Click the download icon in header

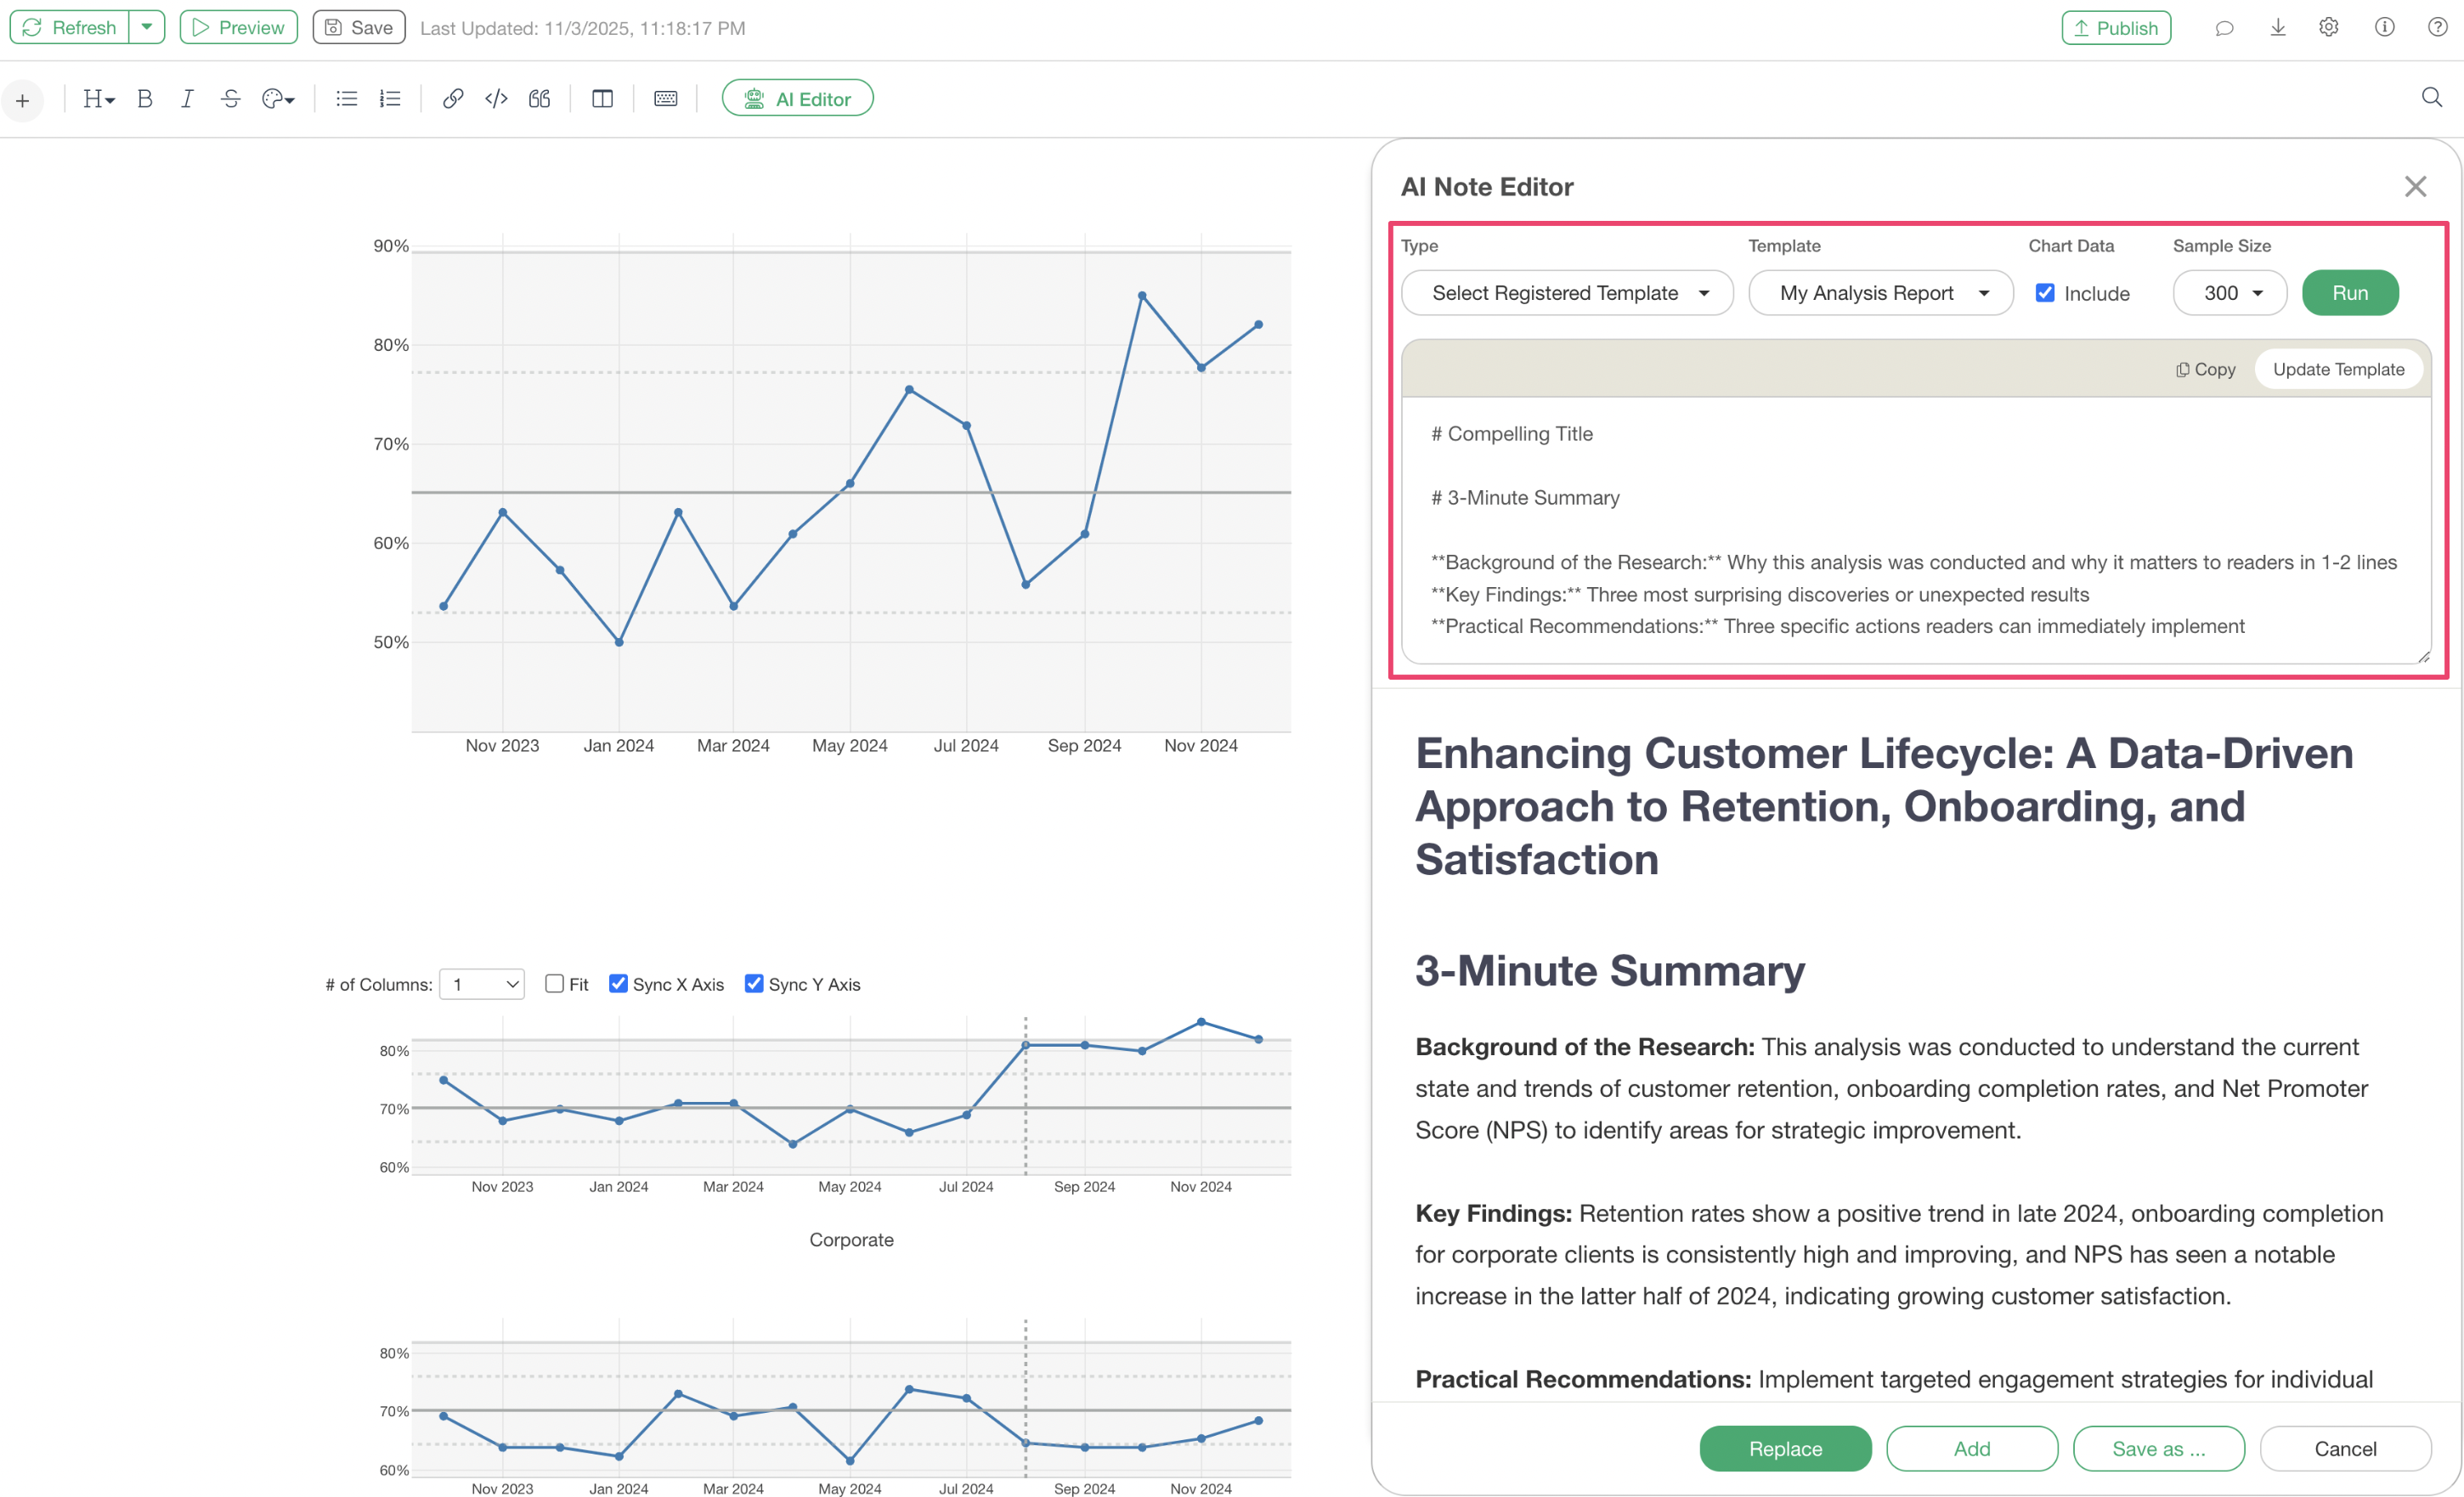point(2277,28)
